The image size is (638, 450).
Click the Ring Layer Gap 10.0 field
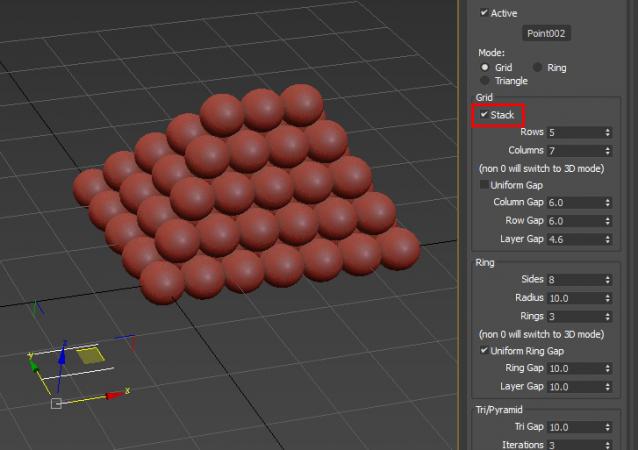(575, 387)
